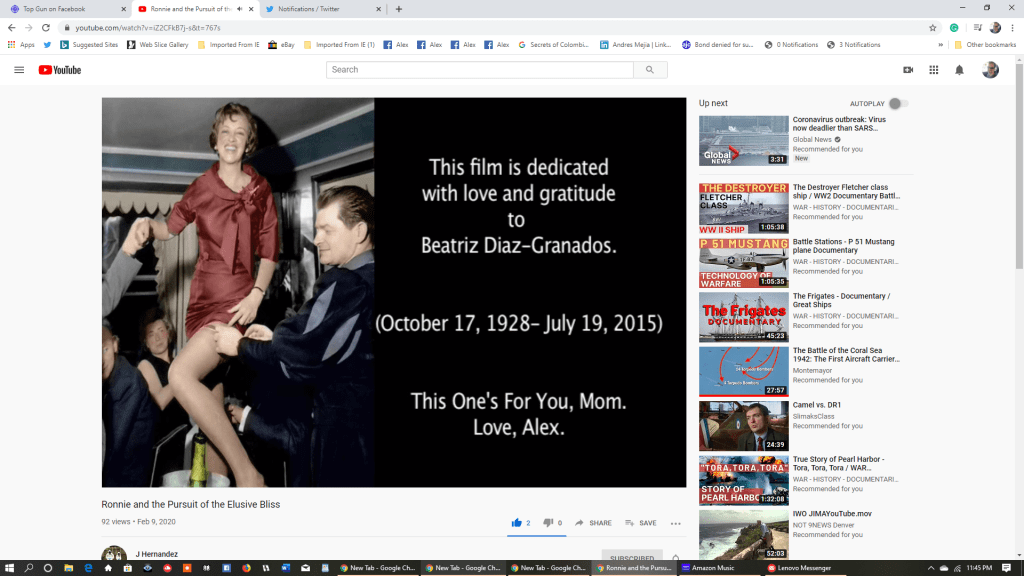The width and height of the screenshot is (1024, 576).
Task: Toggle the Autoplay switch
Action: 899,104
